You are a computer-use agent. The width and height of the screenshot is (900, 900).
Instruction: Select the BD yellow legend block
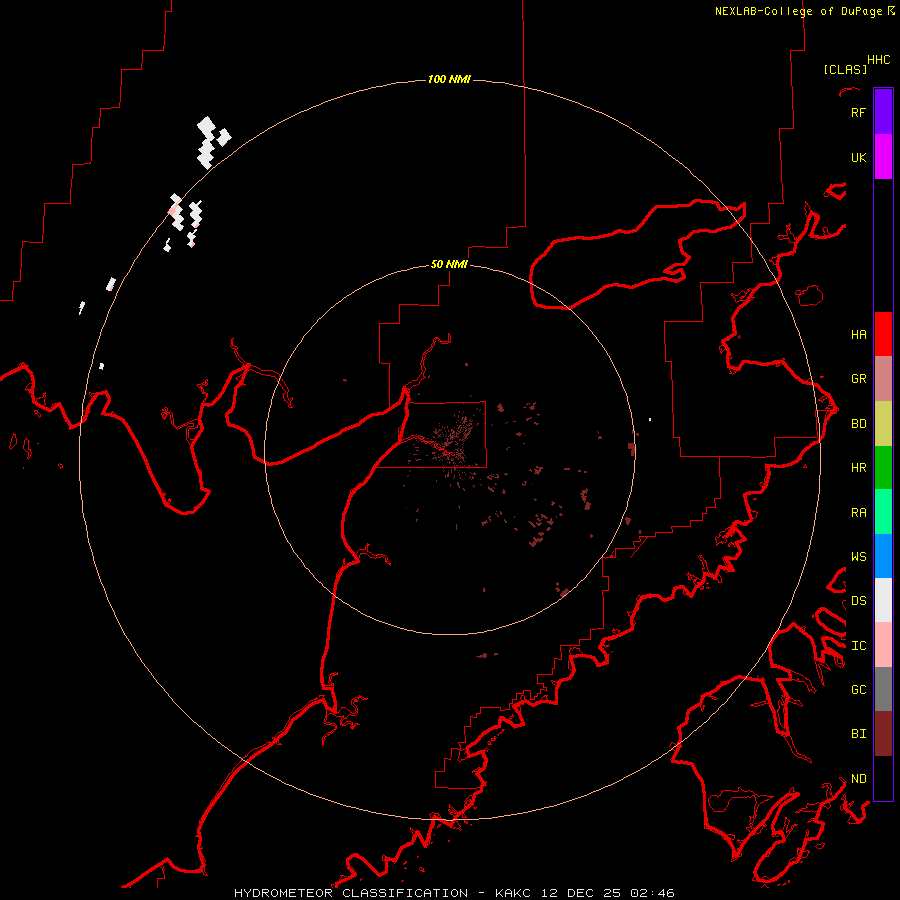coord(883,424)
